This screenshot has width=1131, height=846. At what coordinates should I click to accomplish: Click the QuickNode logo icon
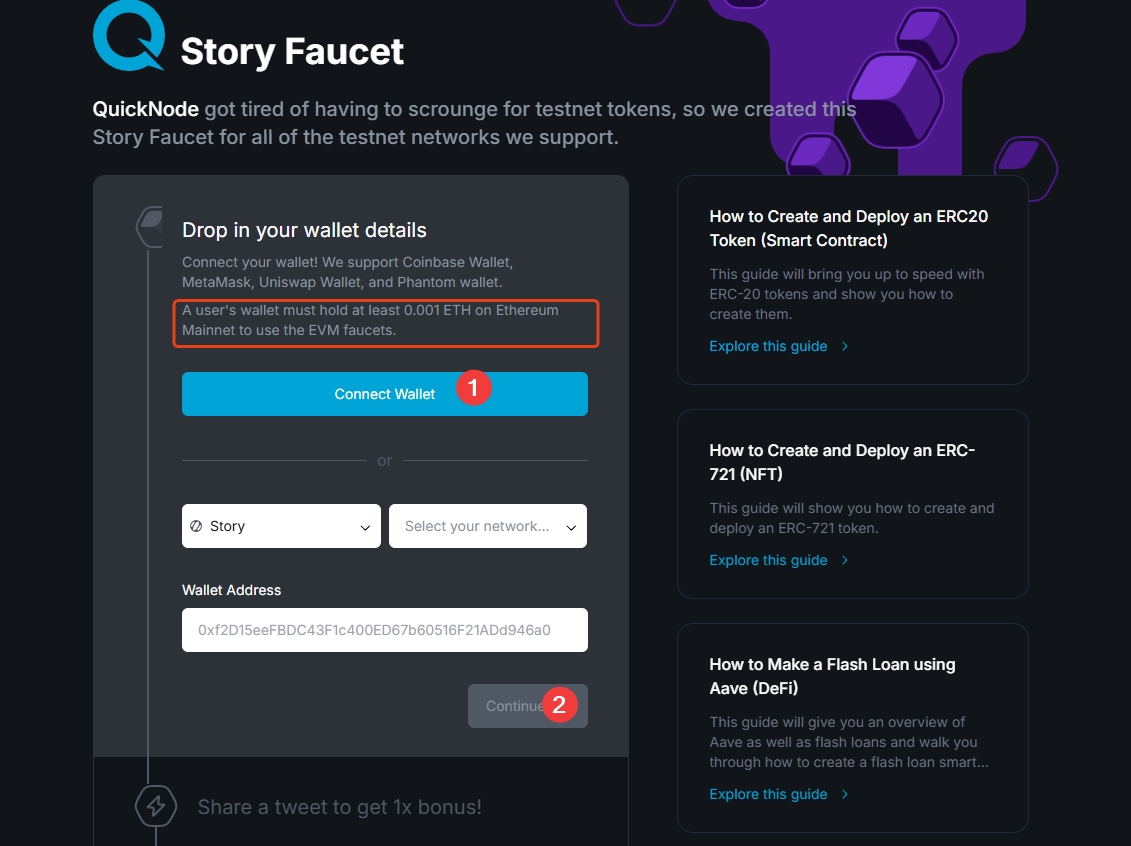[x=128, y=35]
